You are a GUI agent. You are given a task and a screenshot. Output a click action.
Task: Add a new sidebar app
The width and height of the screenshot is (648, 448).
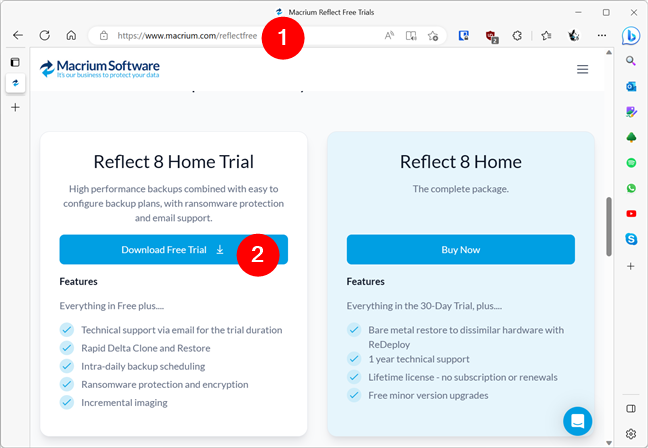click(x=631, y=266)
